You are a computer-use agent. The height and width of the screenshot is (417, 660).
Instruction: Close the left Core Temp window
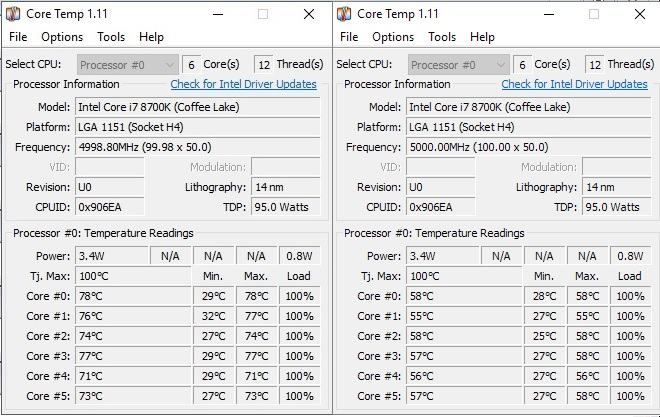click(309, 14)
